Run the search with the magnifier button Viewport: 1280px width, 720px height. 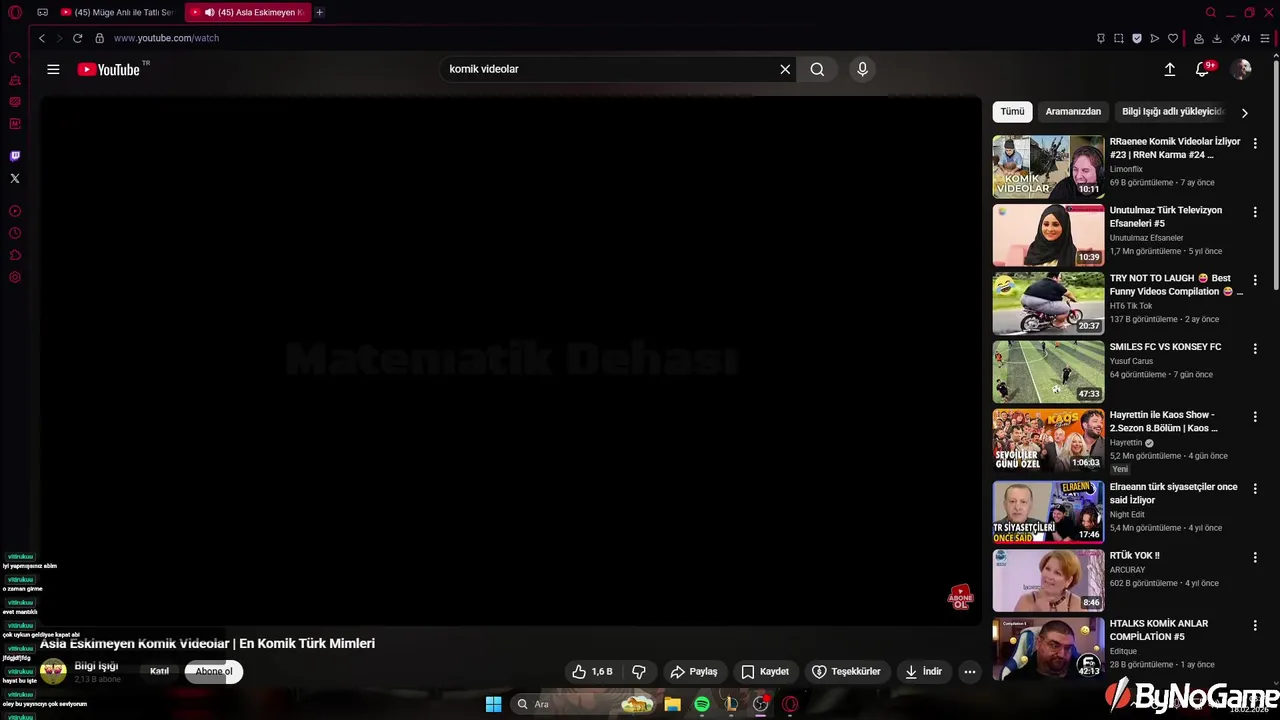[x=817, y=69]
